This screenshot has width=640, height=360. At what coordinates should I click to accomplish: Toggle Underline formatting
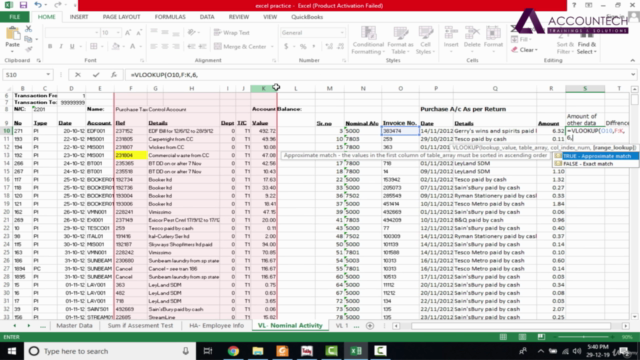pyautogui.click(x=72, y=47)
